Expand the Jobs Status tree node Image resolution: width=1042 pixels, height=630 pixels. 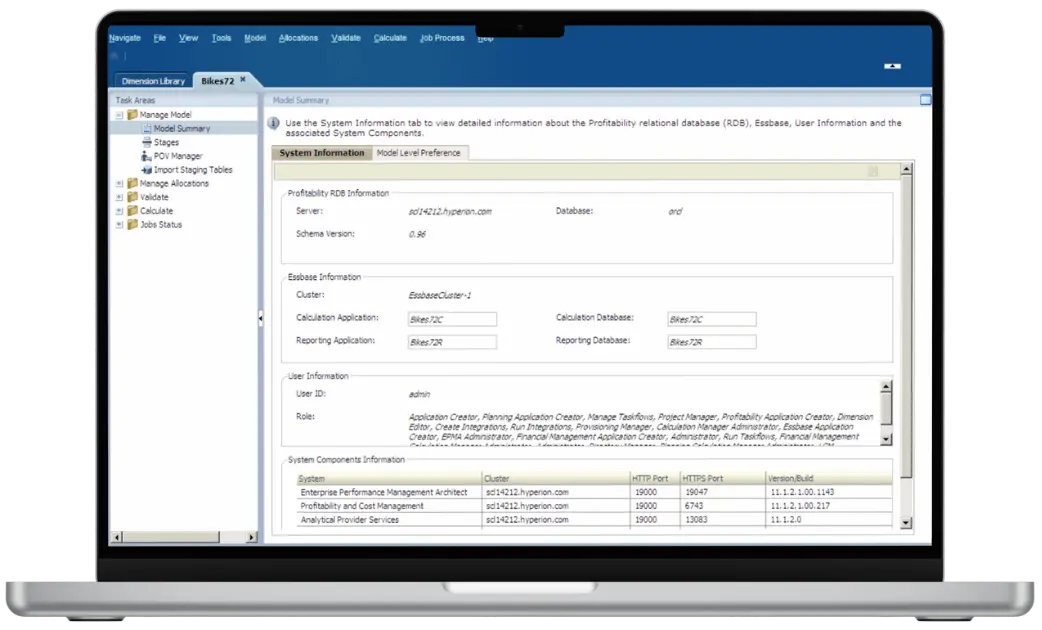click(x=120, y=224)
